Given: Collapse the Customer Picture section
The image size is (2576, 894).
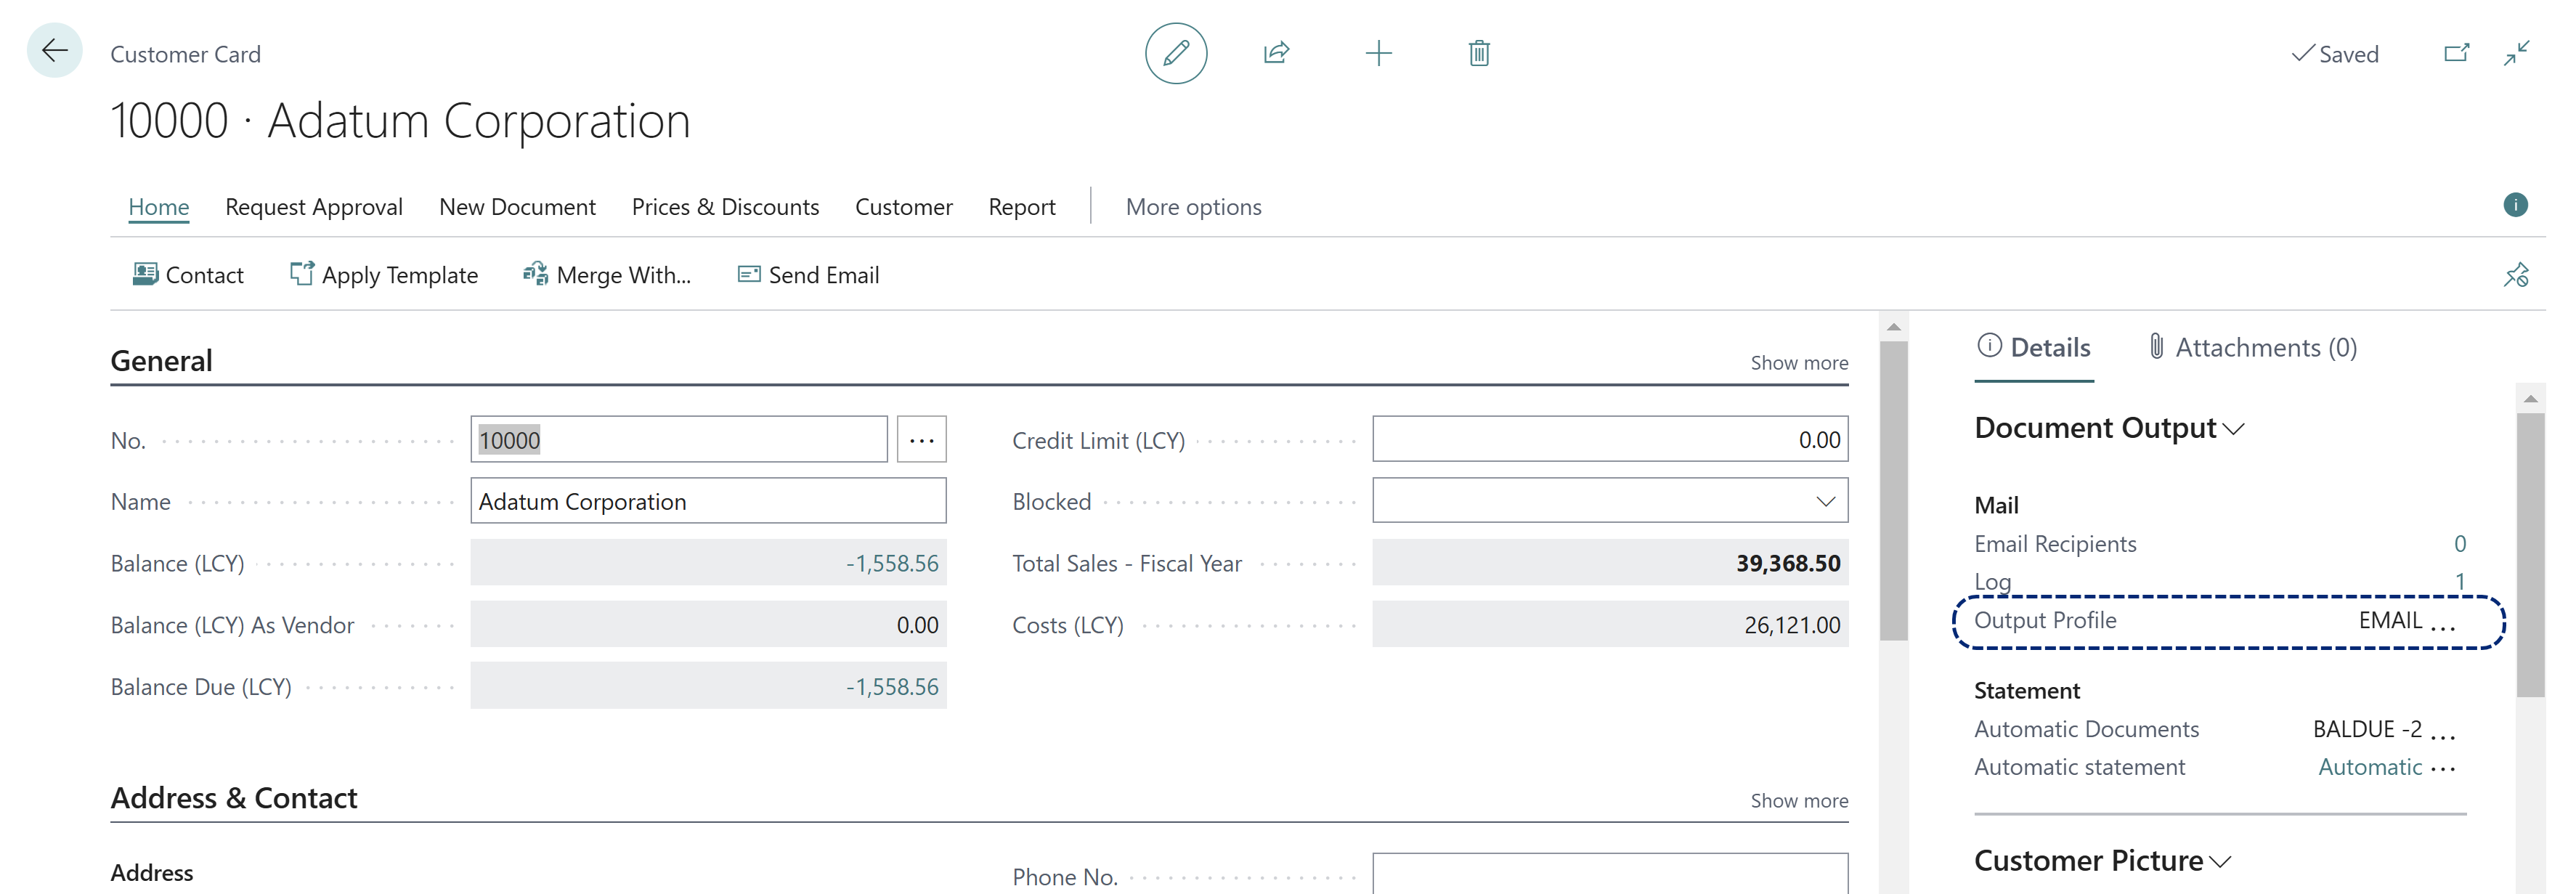Looking at the screenshot, I should pyautogui.click(x=2102, y=861).
